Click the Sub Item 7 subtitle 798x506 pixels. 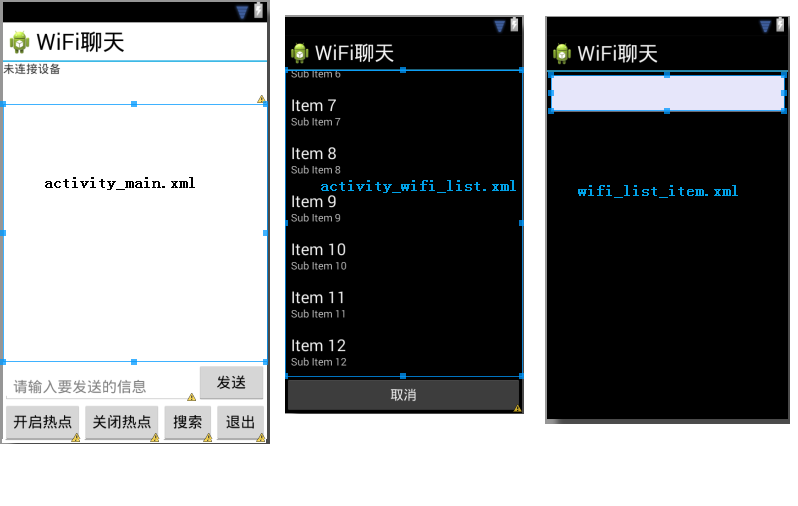(x=316, y=122)
